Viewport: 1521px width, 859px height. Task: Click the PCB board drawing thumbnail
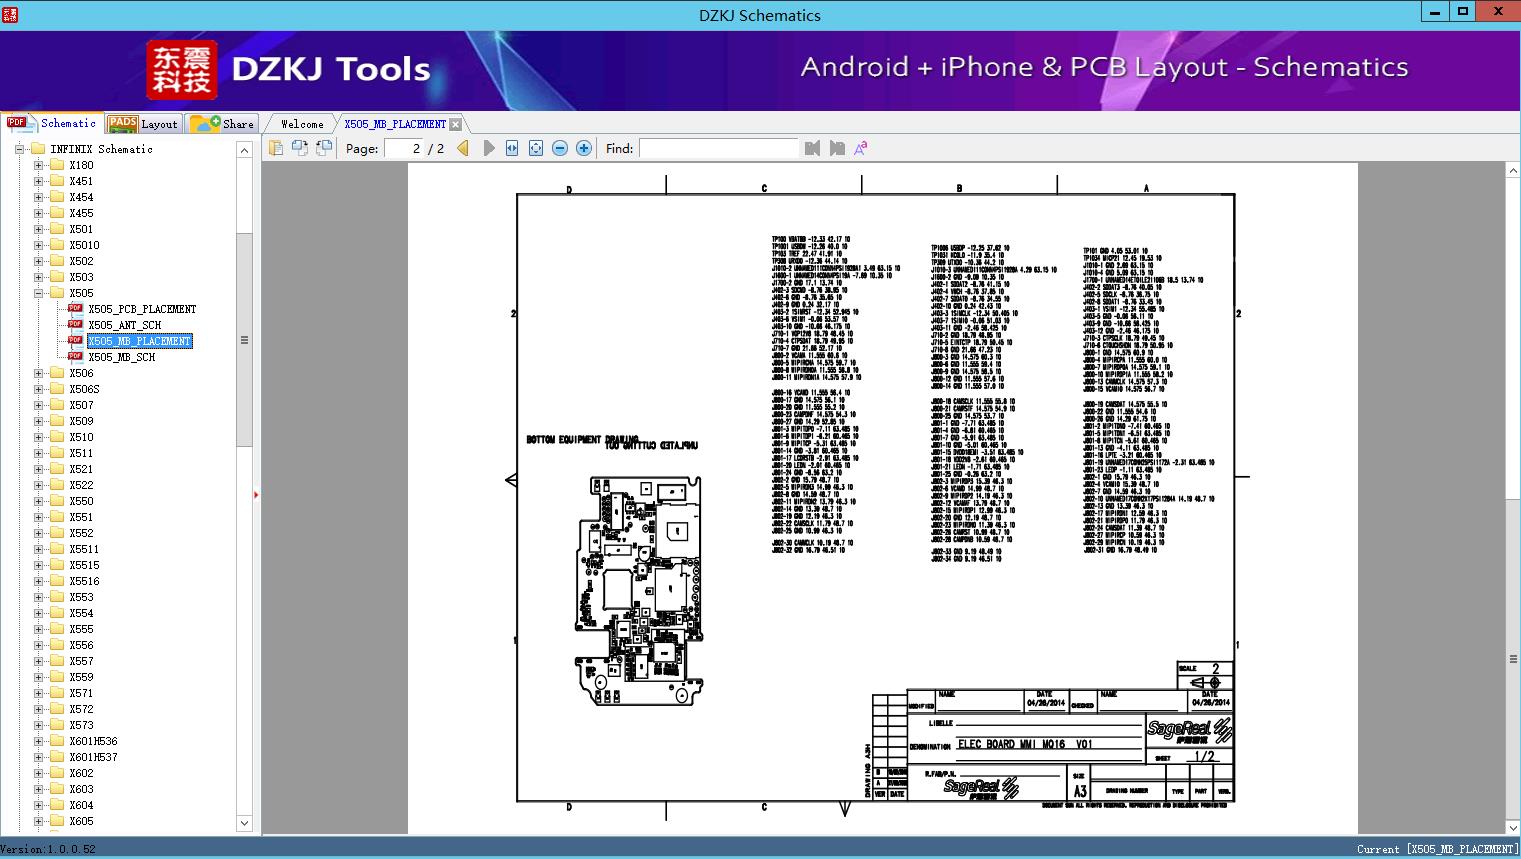pos(638,592)
